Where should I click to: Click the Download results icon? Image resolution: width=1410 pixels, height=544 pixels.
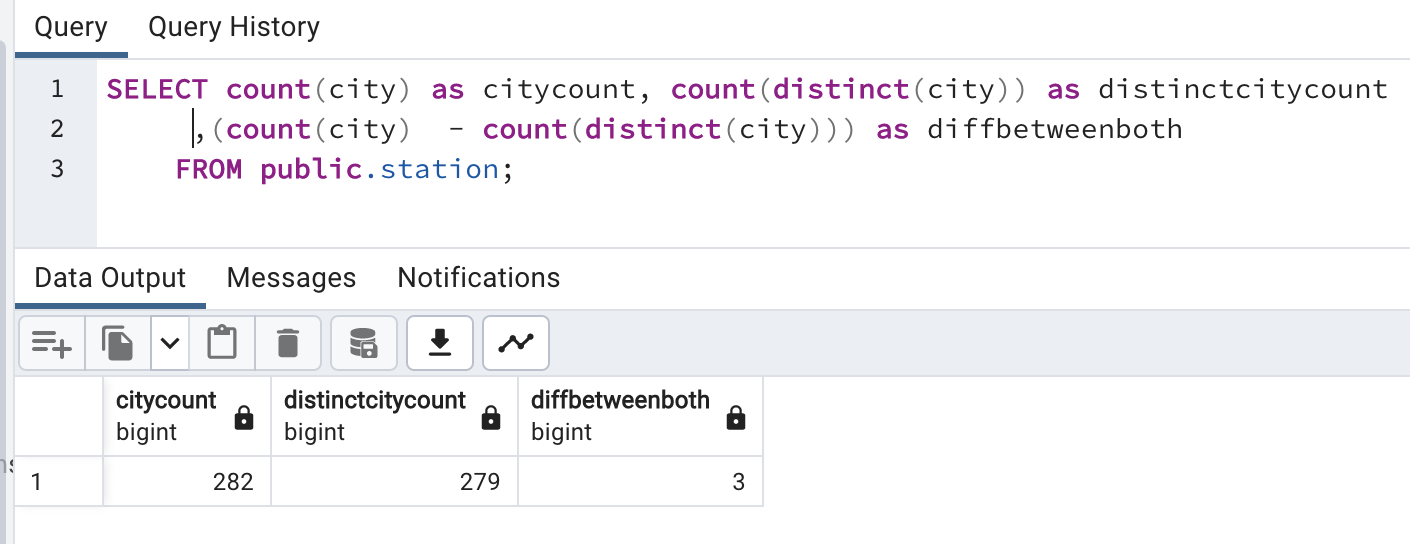pyautogui.click(x=438, y=344)
